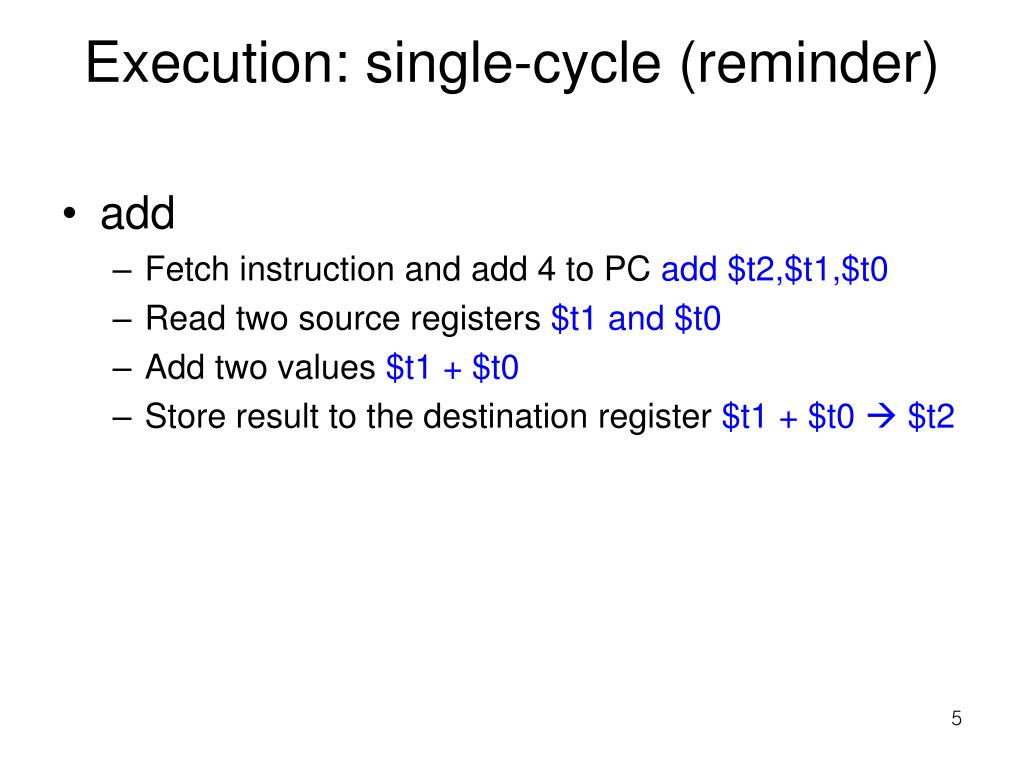Click the dash before 'Read two source'
The height and width of the screenshot is (768, 1024).
point(121,321)
